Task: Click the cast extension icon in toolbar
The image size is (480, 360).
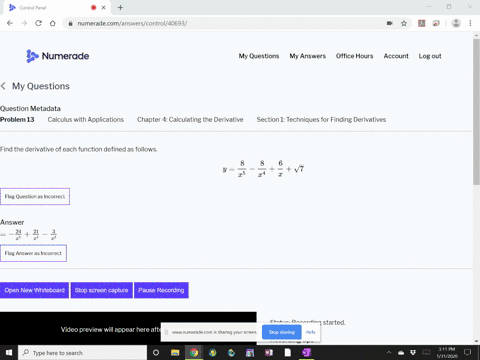Action: [x=436, y=23]
